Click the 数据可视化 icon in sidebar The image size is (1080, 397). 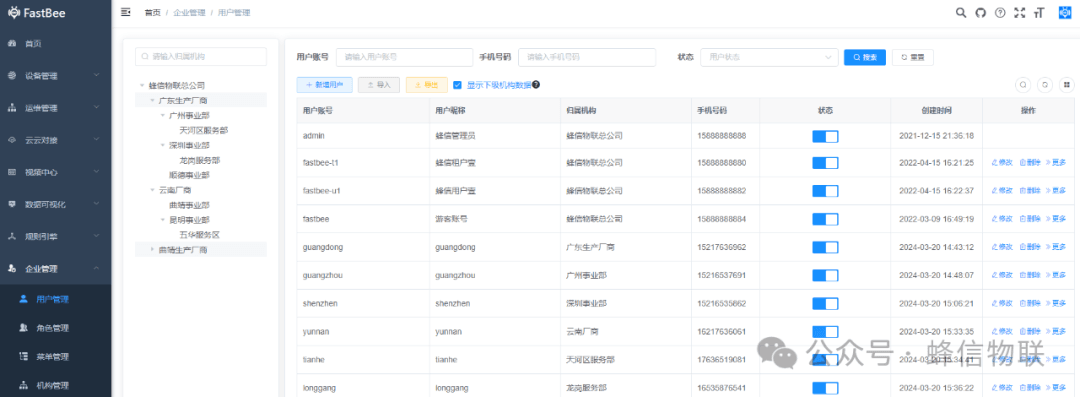[12, 204]
